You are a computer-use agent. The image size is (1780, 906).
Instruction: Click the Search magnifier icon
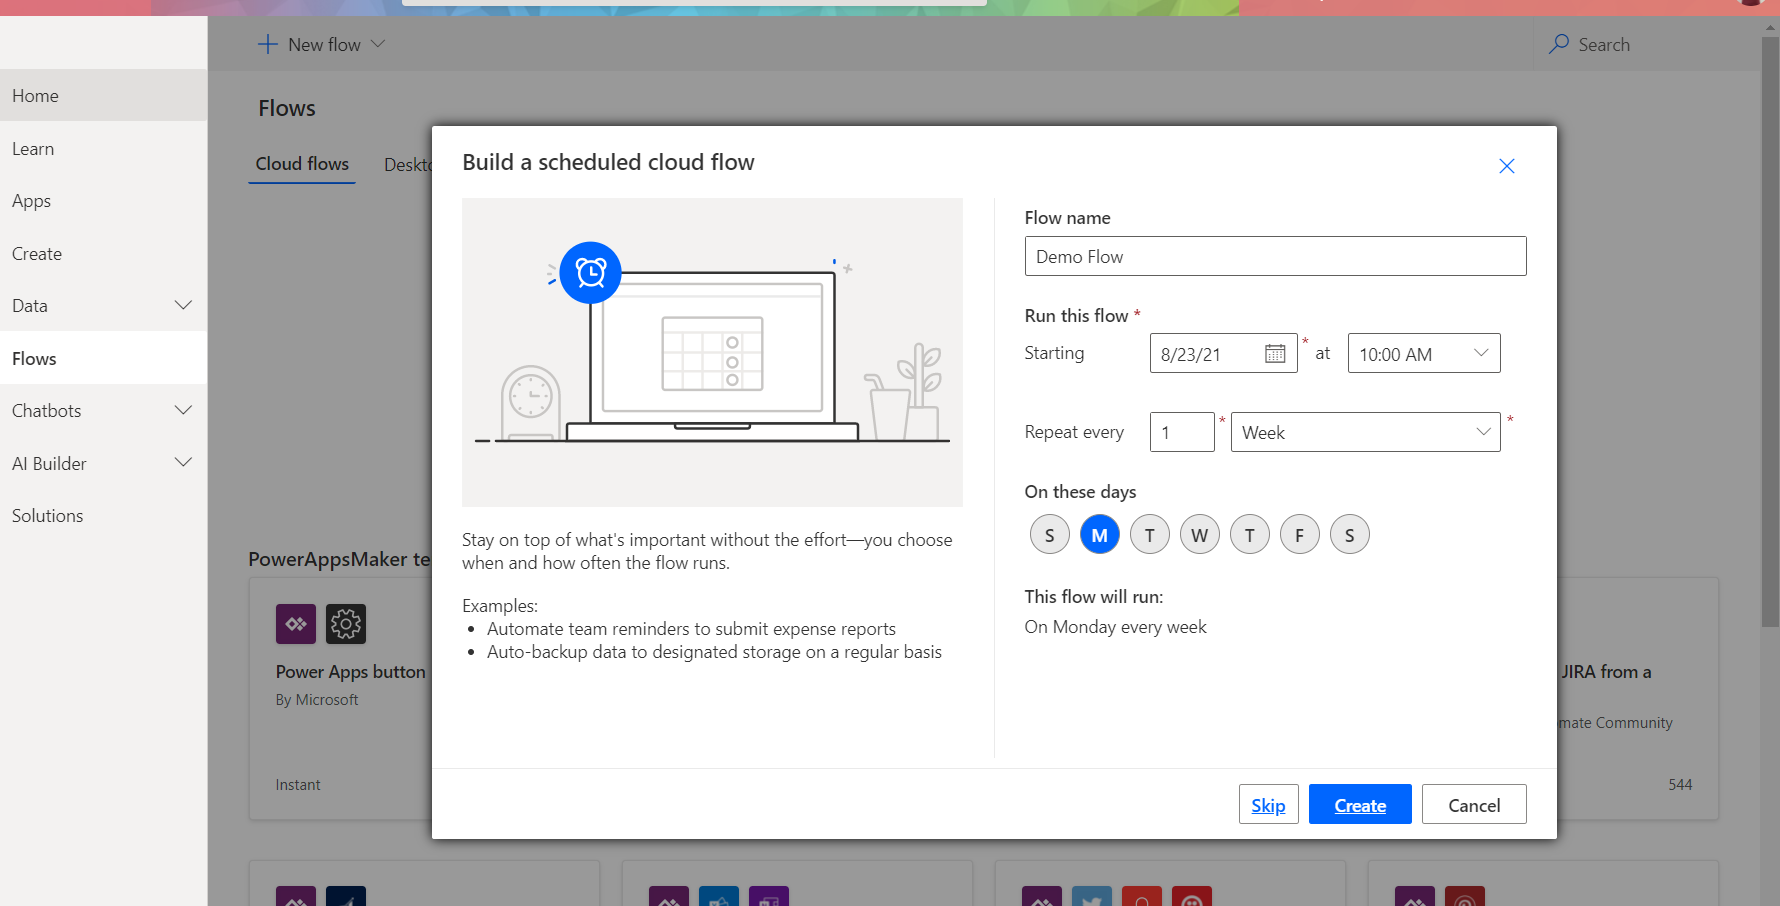pos(1558,44)
